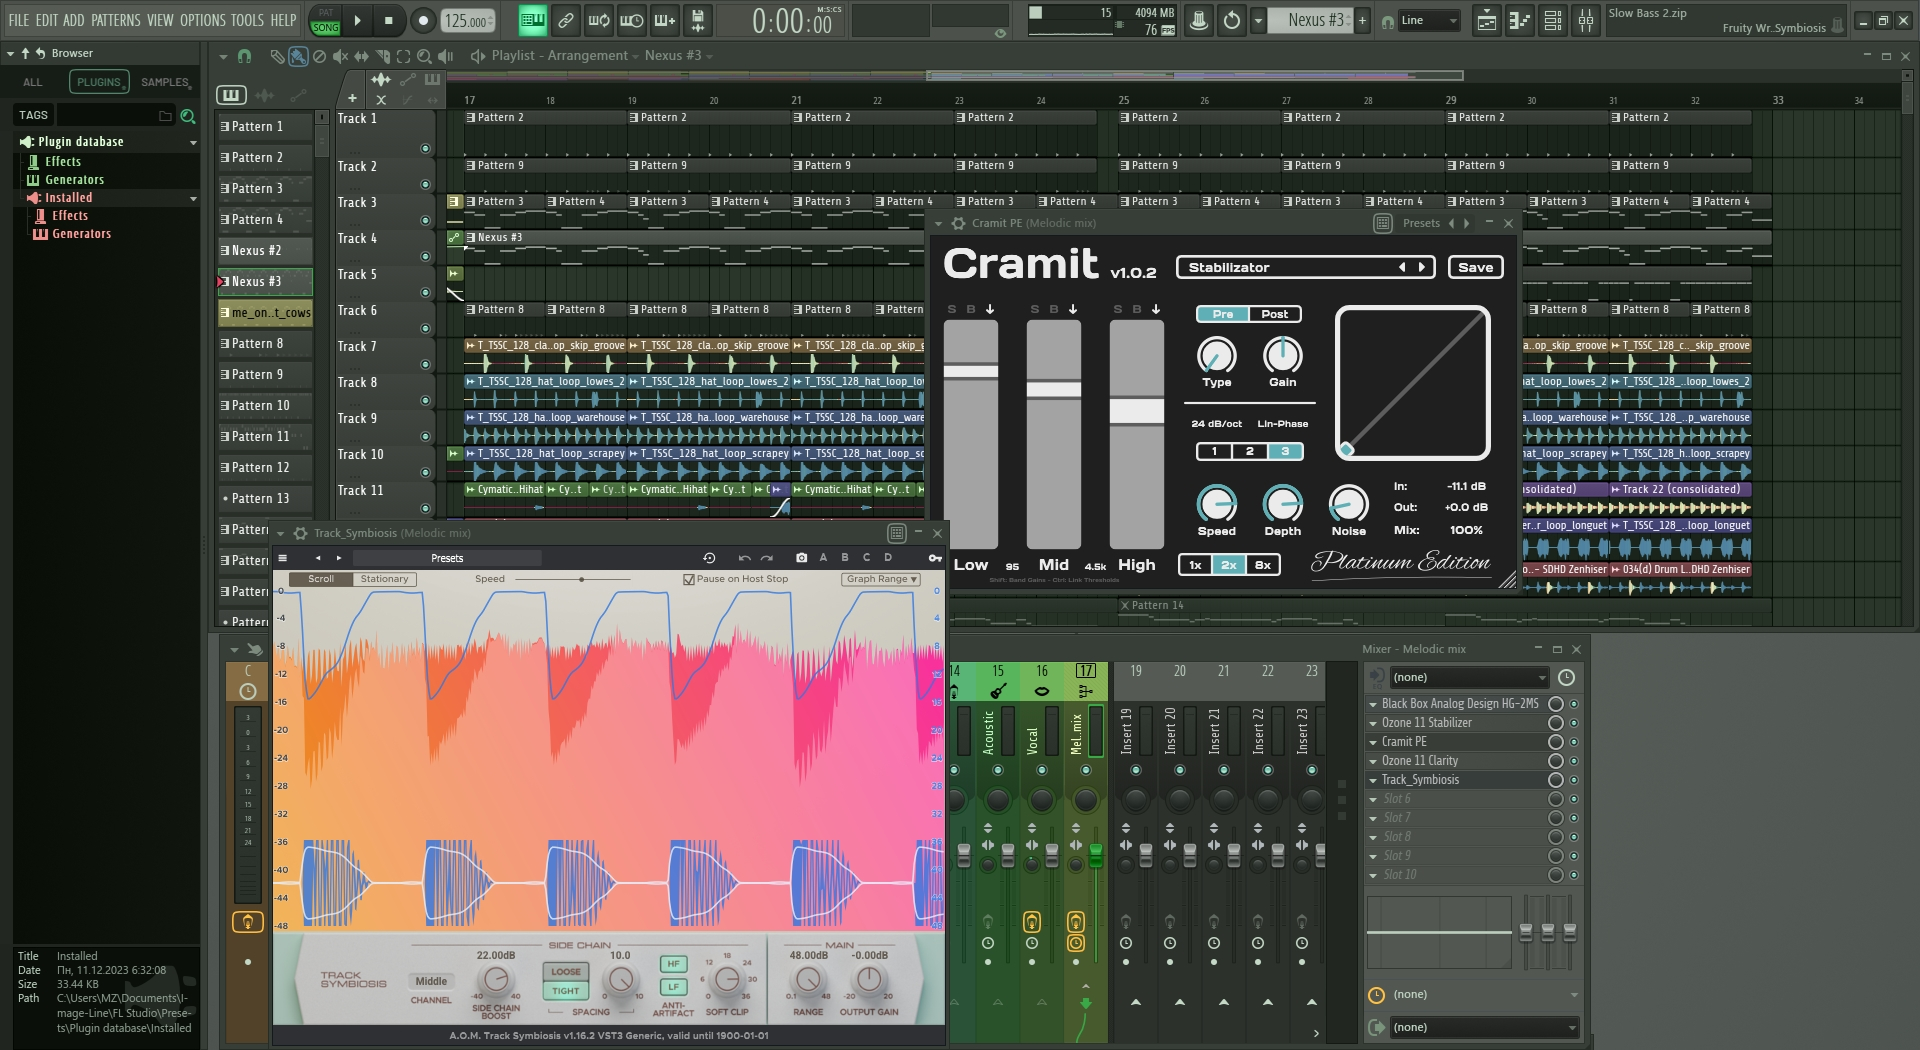Click the Save button in Cramit

point(1475,267)
